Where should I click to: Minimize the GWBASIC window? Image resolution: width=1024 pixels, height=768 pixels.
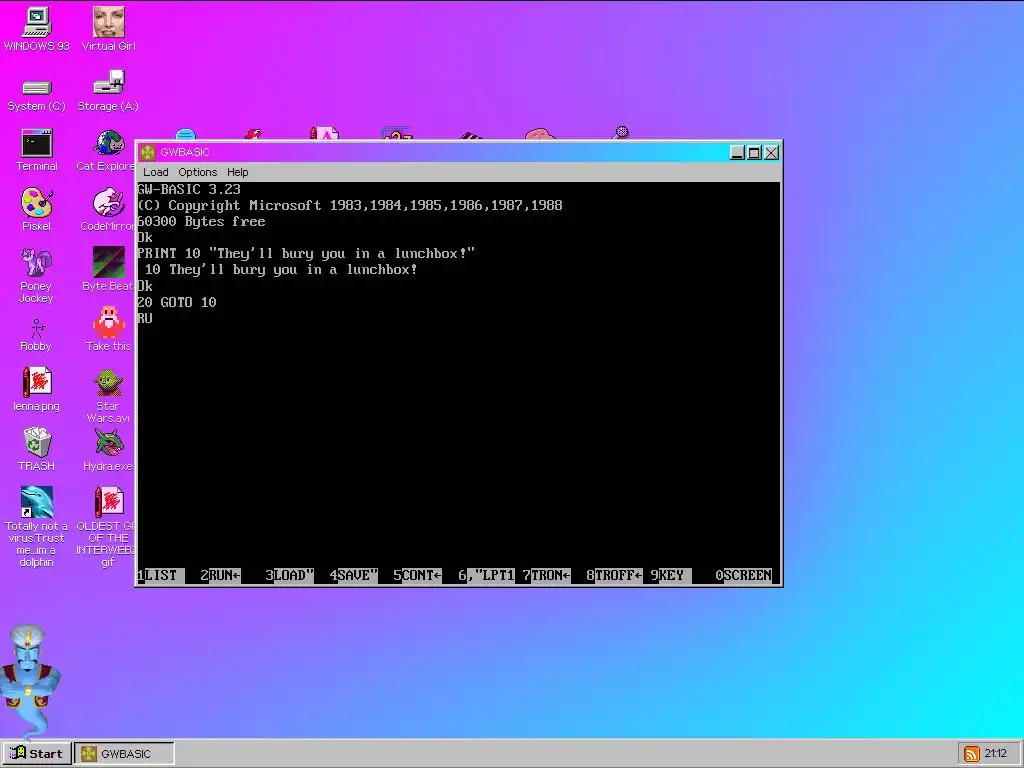[737, 153]
